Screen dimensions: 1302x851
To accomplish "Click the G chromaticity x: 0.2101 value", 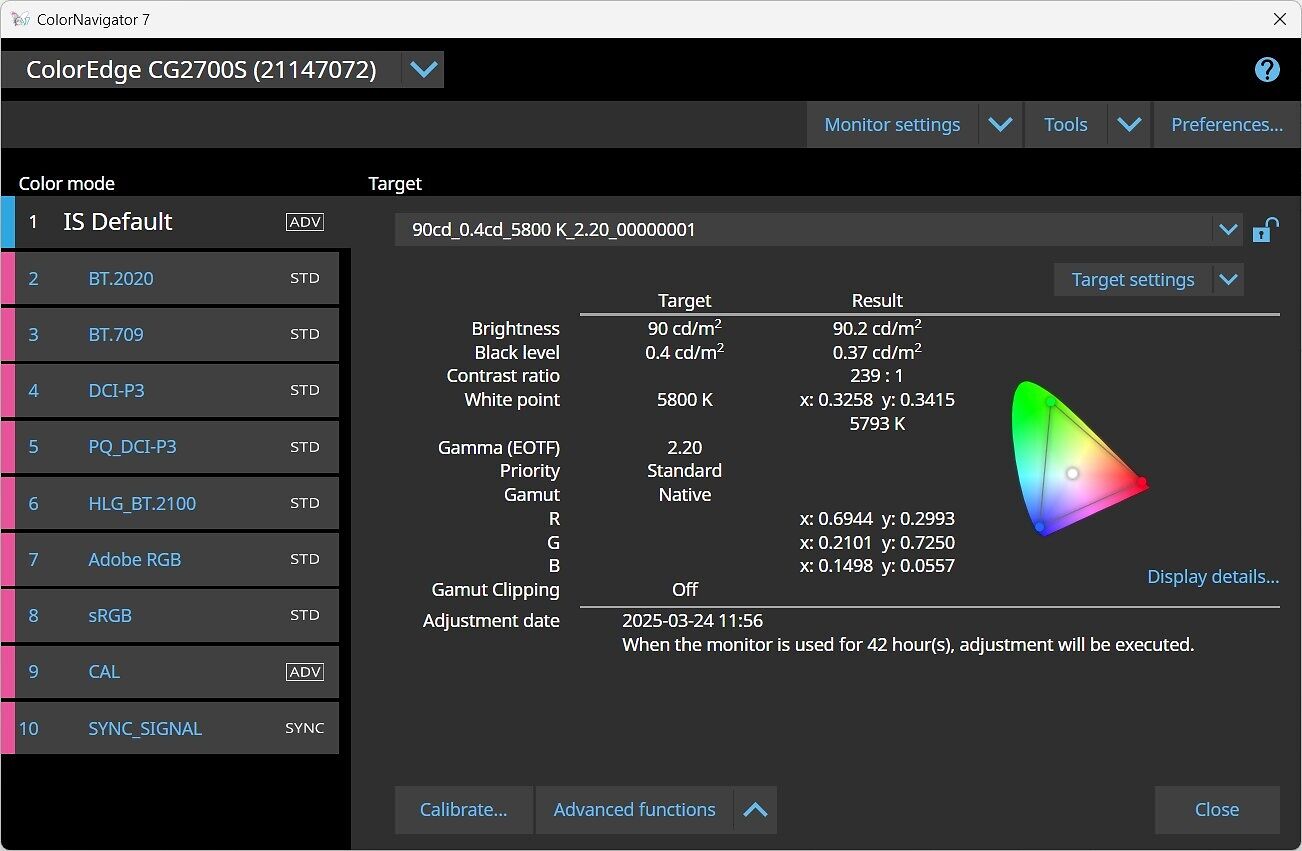I will tap(835, 543).
